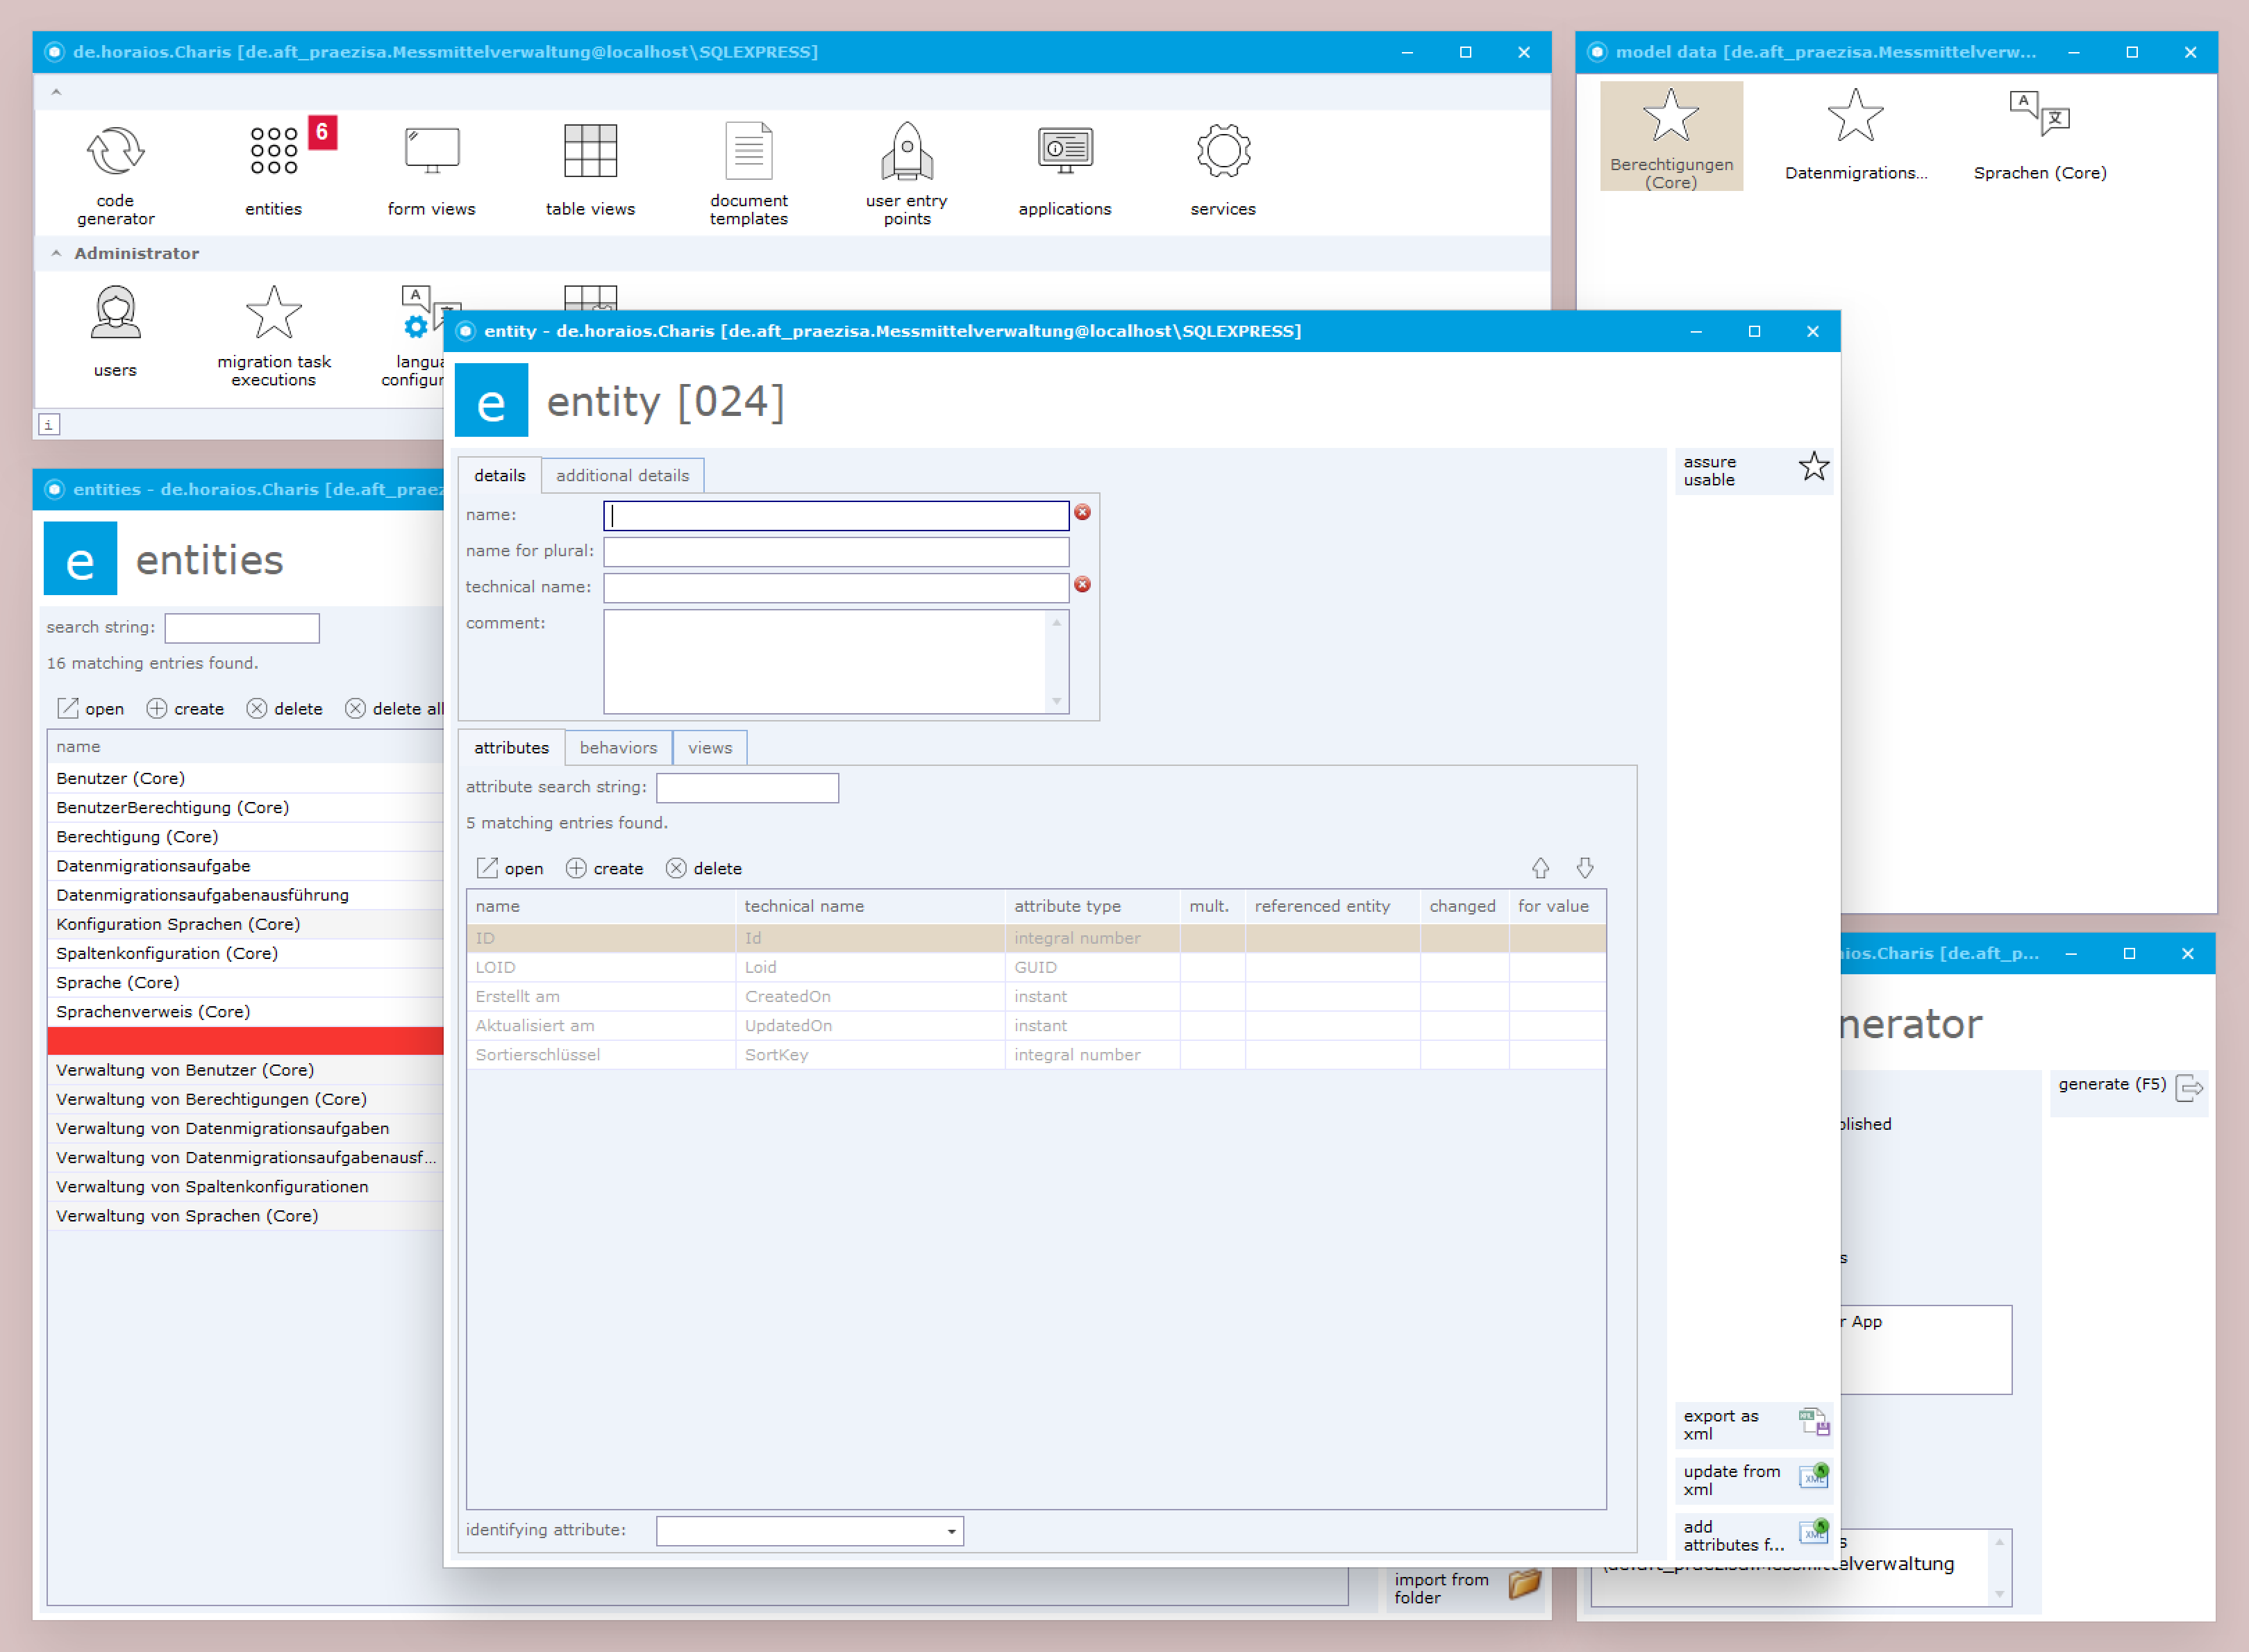2249x1652 pixels.
Task: Click add attributes f... button
Action: pyautogui.click(x=1754, y=1535)
